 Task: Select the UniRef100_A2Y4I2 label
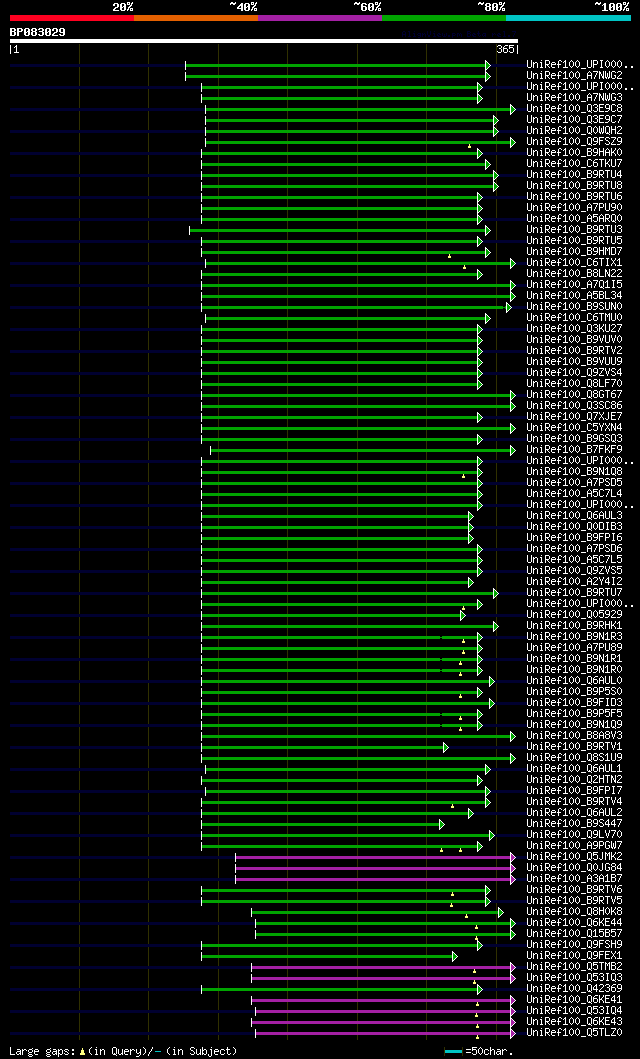tap(575, 582)
